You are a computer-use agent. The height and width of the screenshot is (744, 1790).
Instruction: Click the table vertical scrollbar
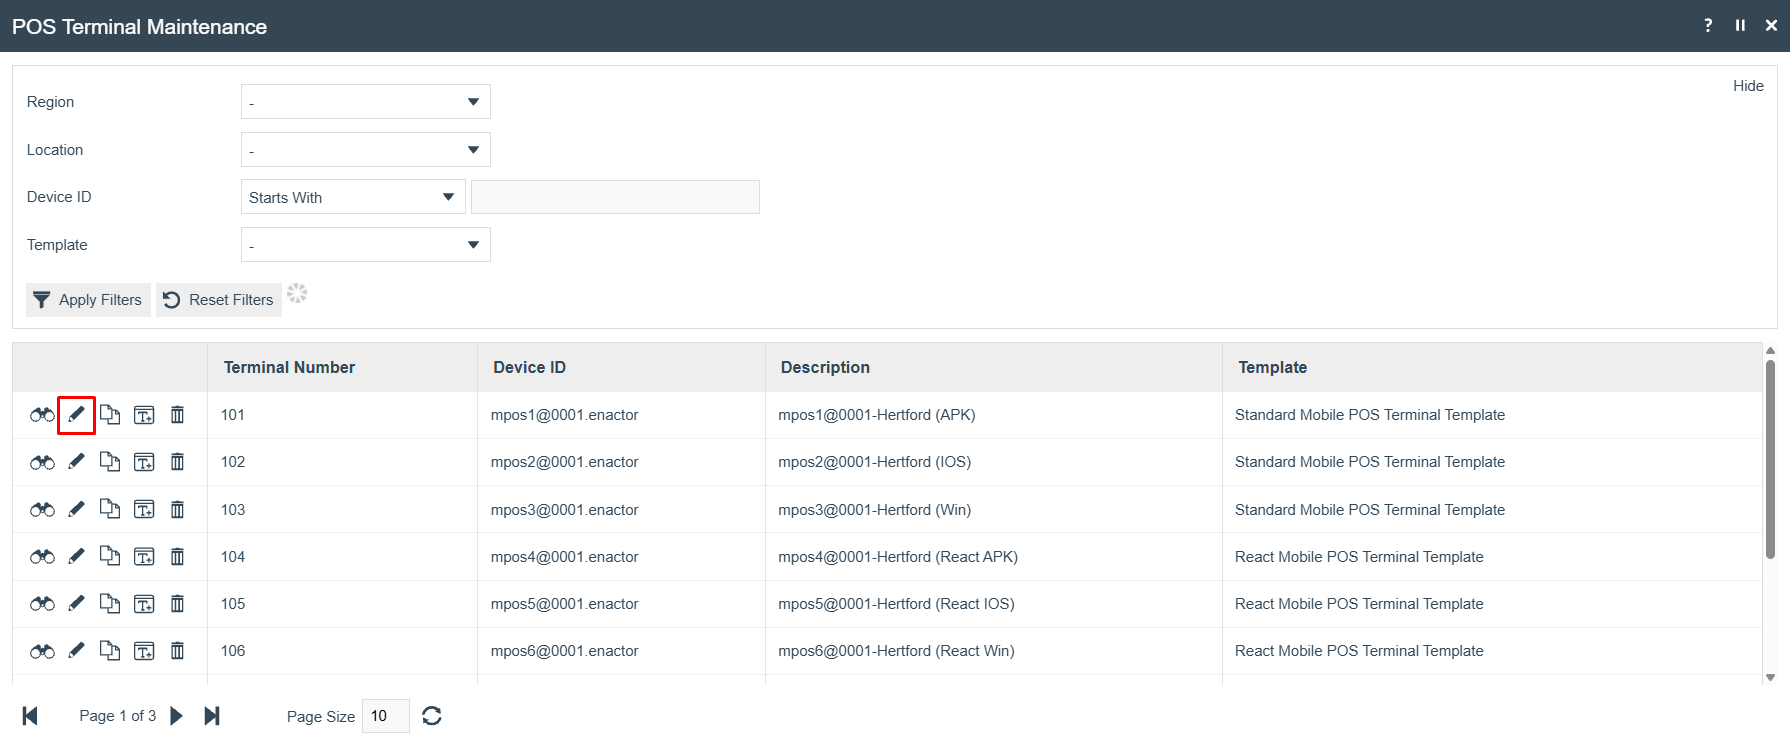click(1770, 460)
